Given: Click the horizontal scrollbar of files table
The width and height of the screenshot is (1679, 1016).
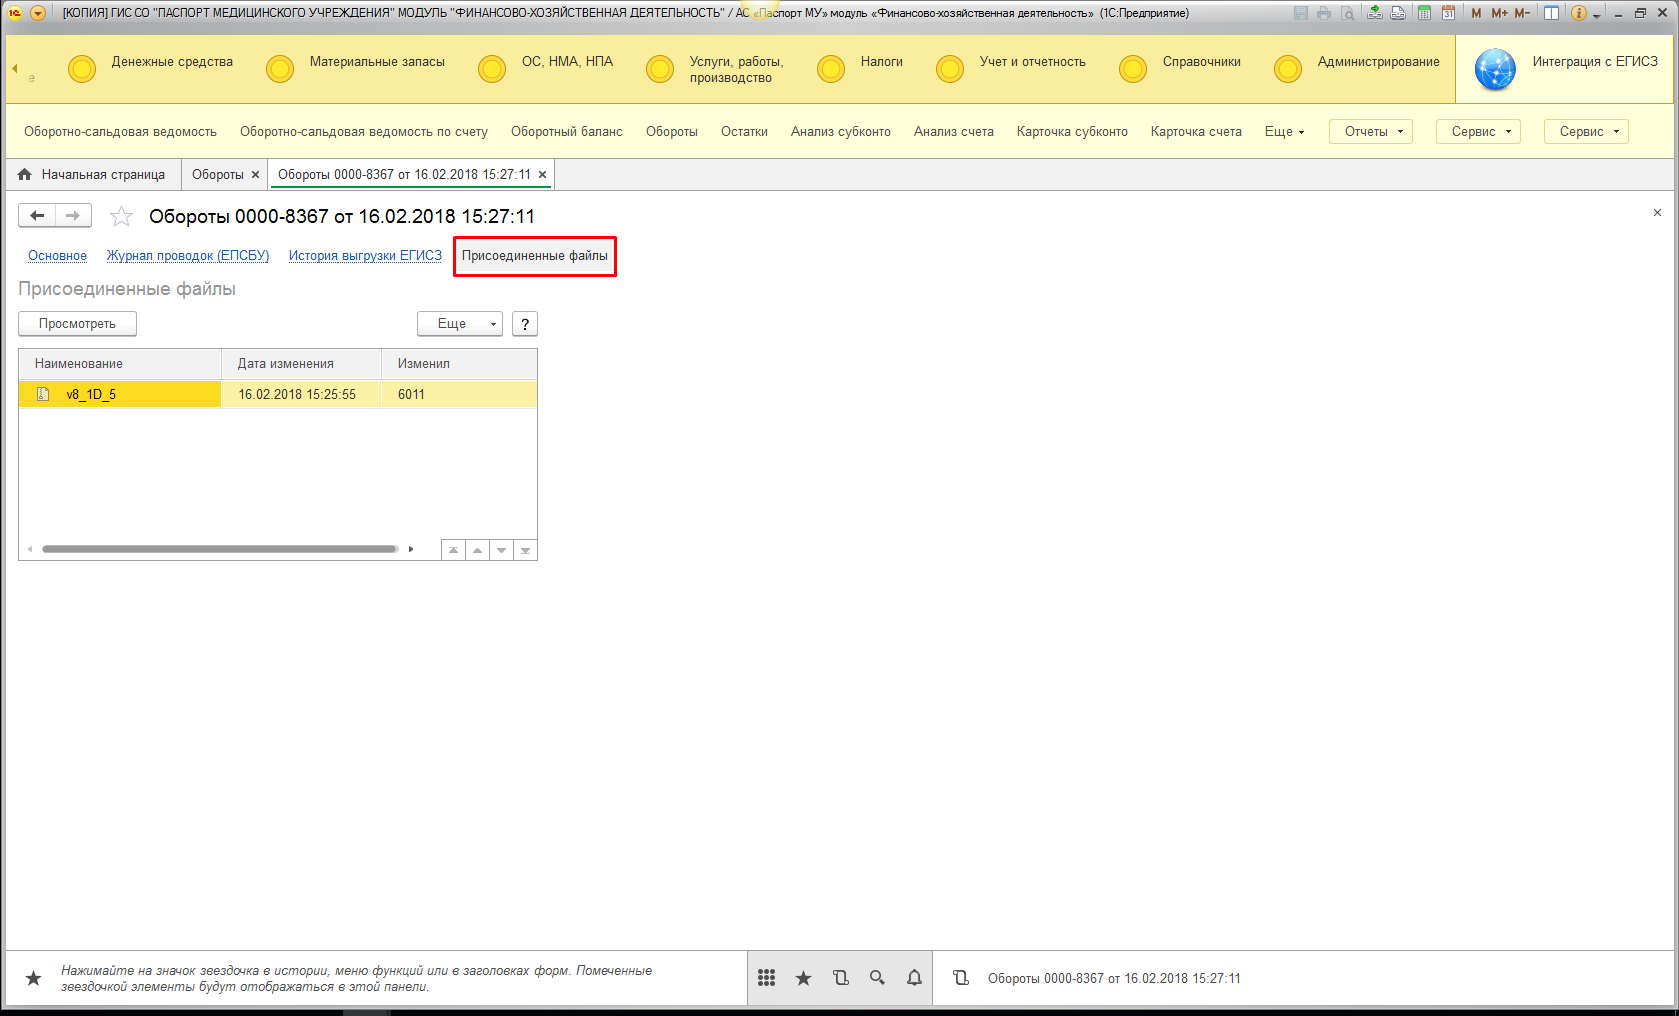Looking at the screenshot, I should (x=220, y=549).
